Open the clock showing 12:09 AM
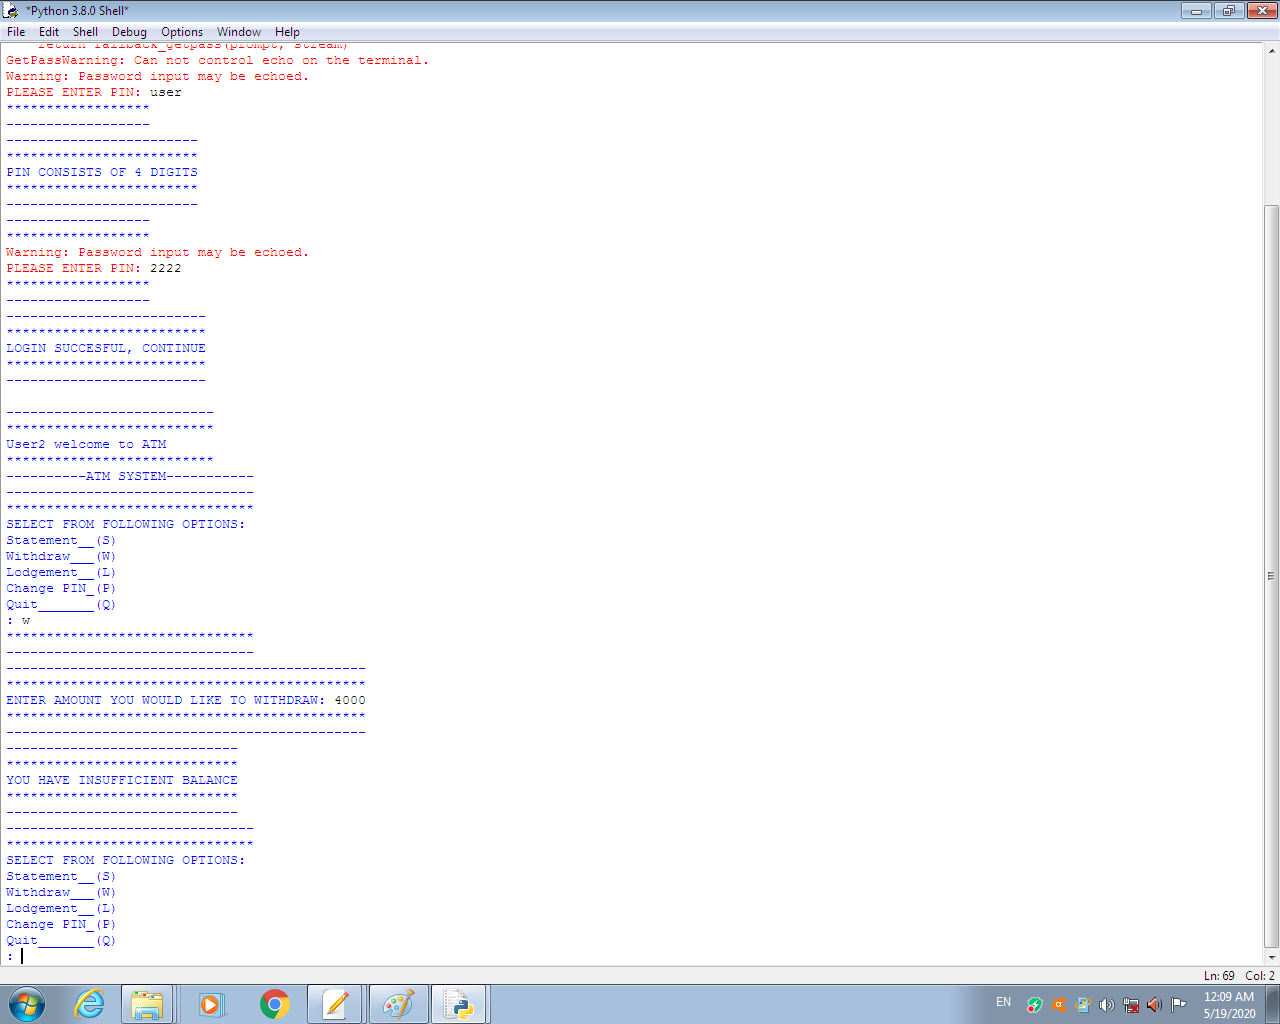Screen dimensions: 1280x1024 tap(1229, 1004)
